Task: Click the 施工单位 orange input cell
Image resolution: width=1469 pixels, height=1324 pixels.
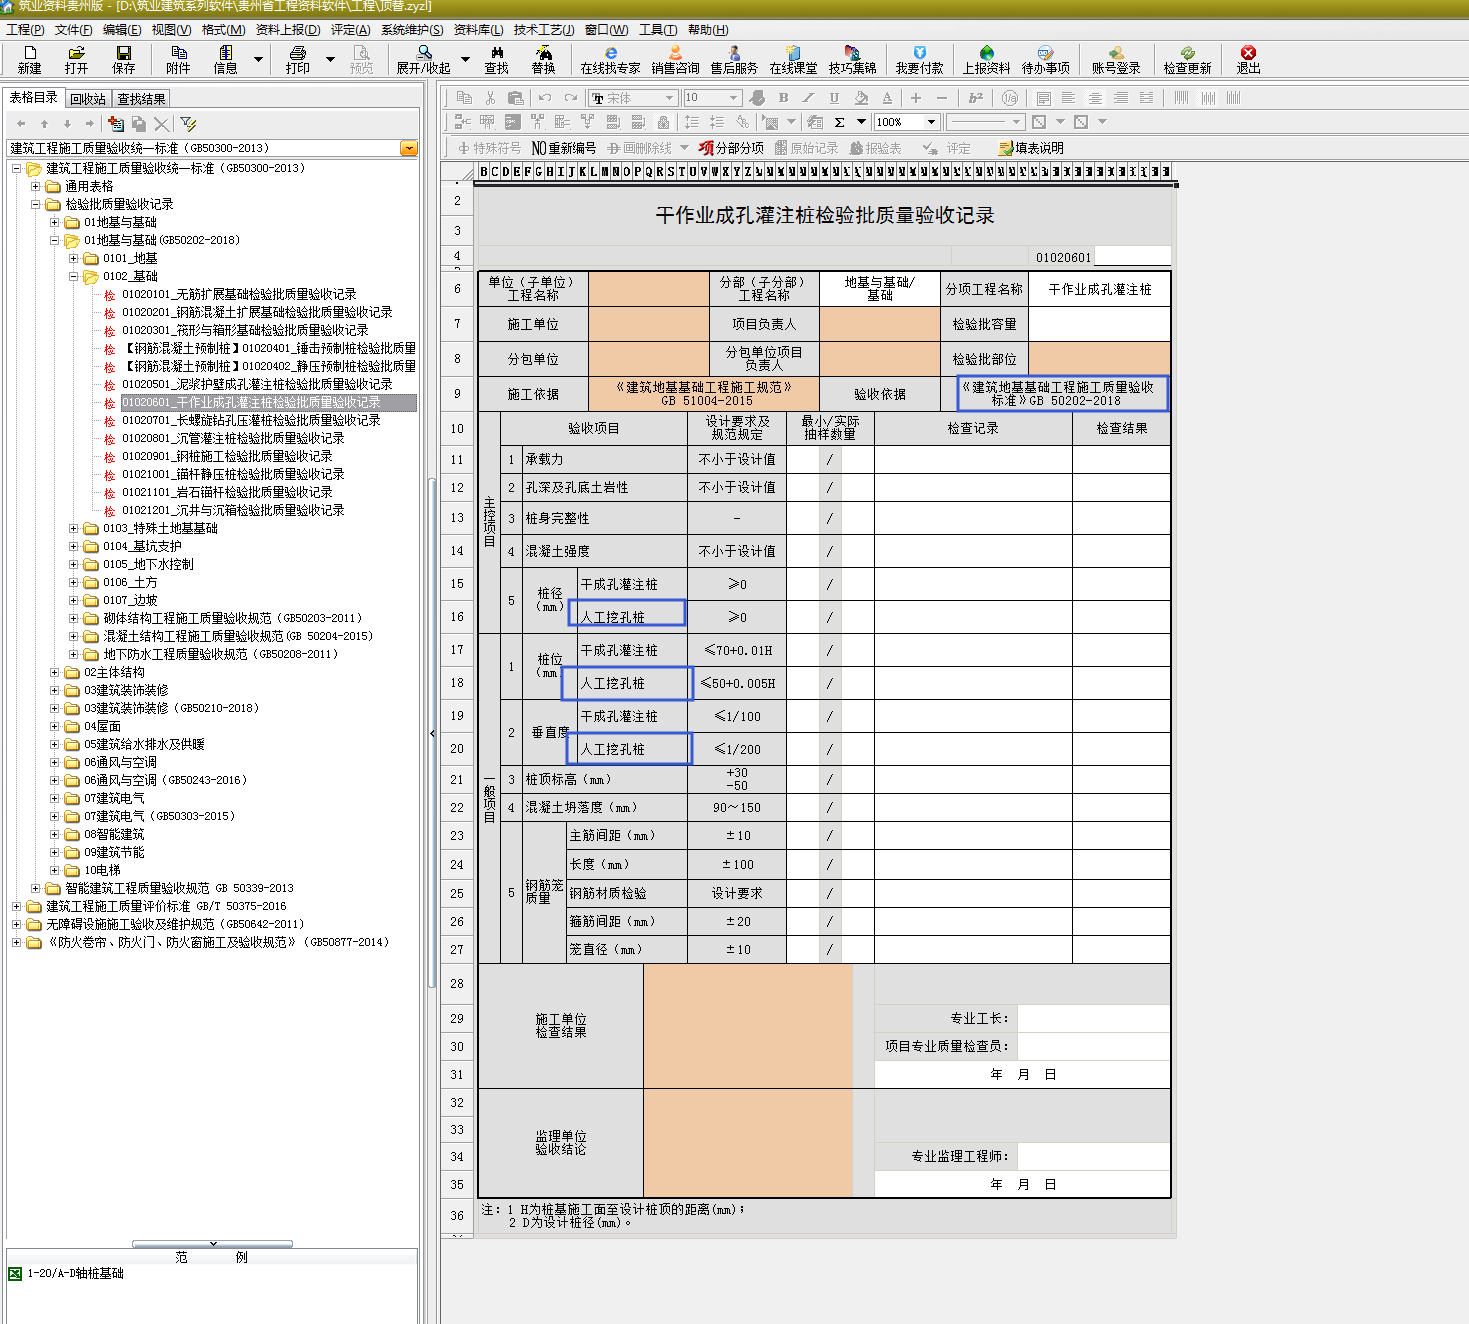Action: [x=648, y=324]
